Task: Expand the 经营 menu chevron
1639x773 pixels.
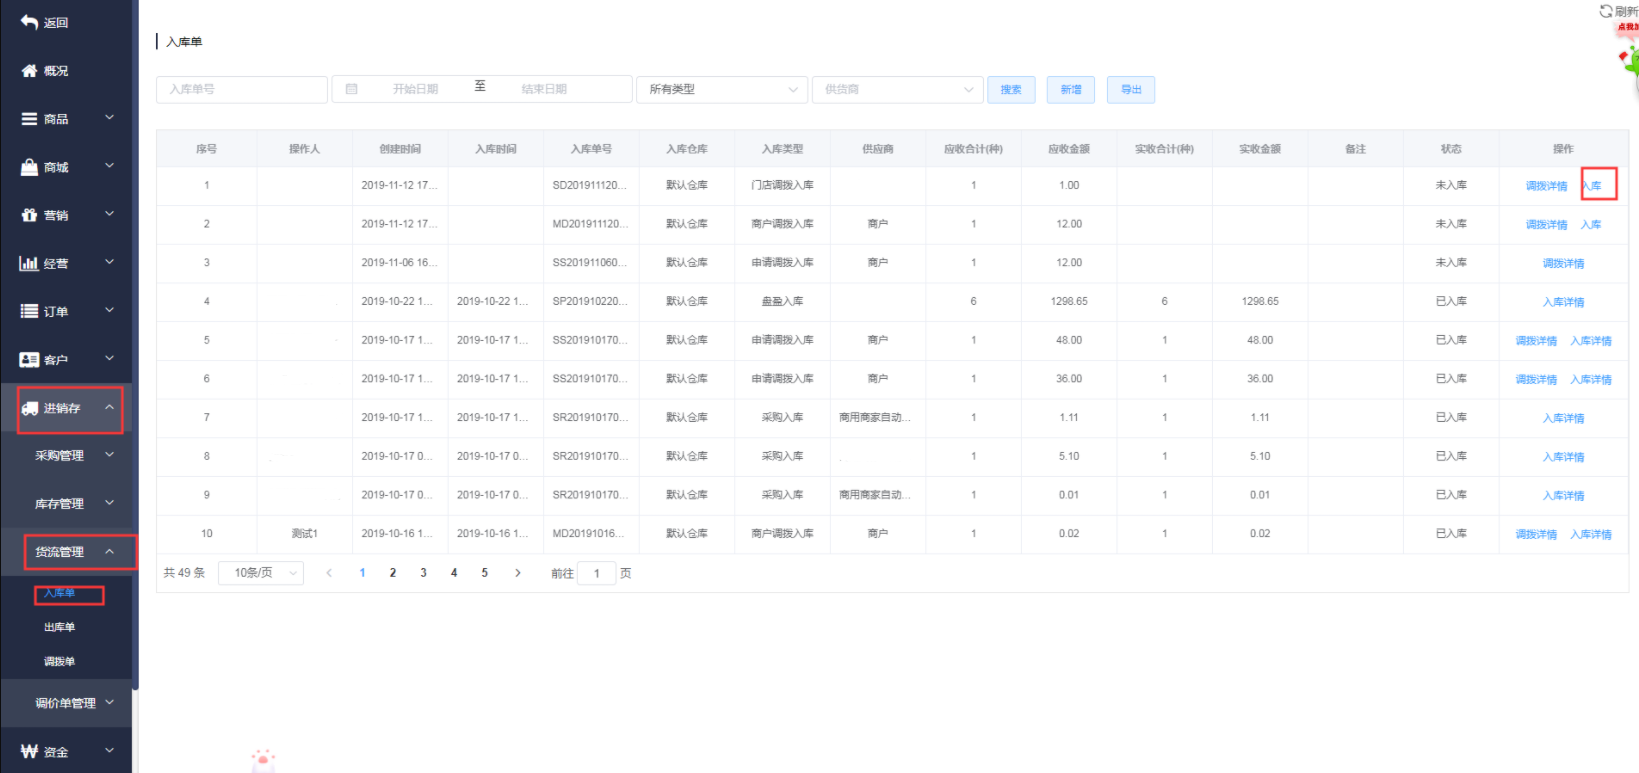Action: click(x=110, y=262)
